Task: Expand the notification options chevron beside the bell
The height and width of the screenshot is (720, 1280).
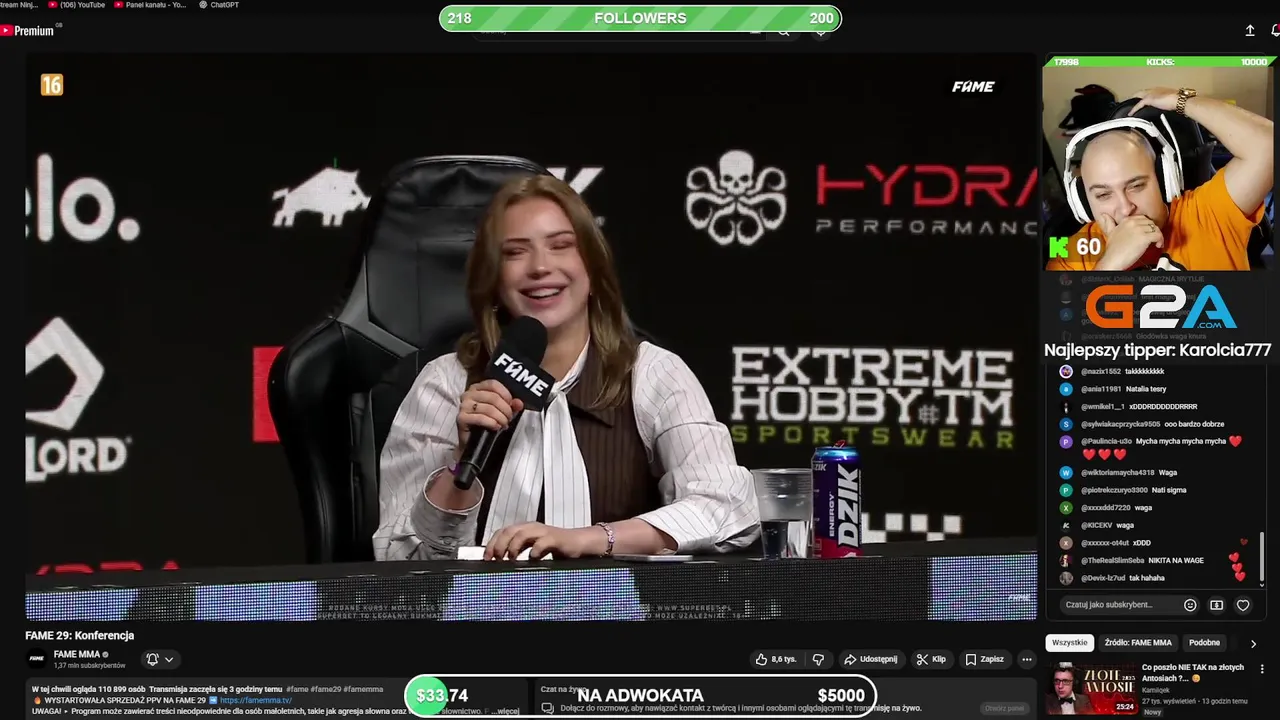Action: coord(169,659)
